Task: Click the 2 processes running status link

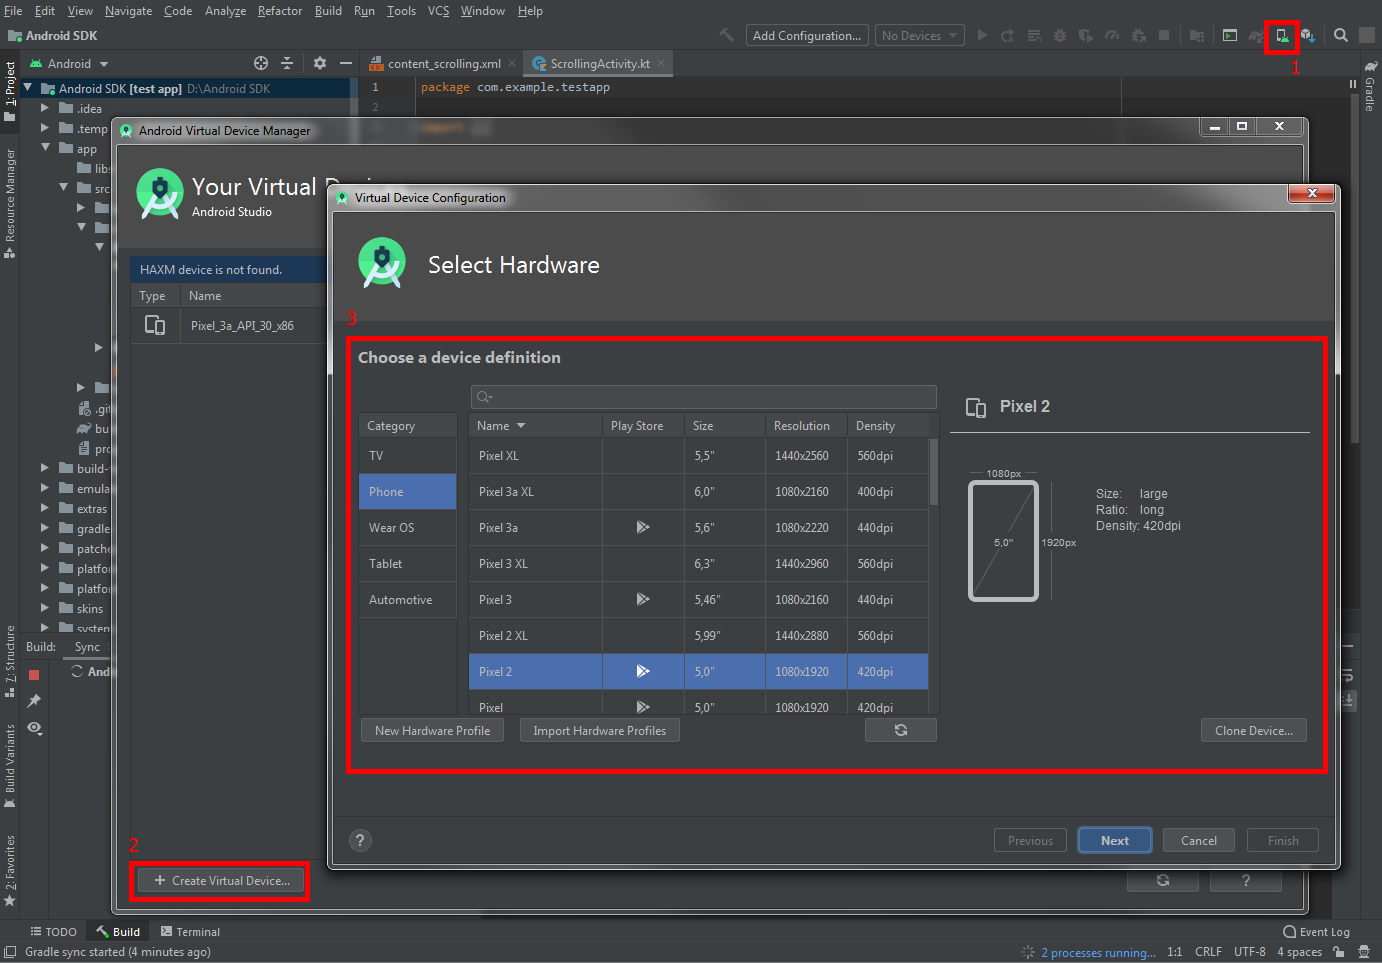Action: coord(1098,952)
